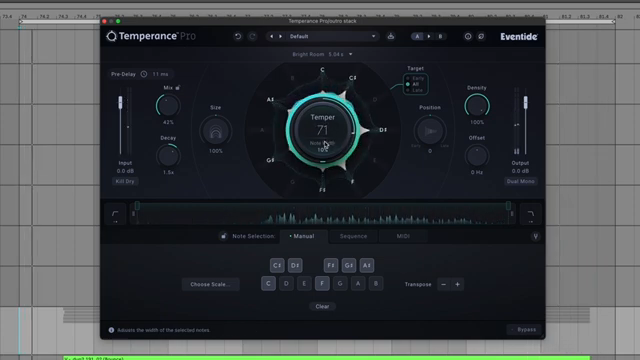Click the Pre-Delay 11 ms value
The width and height of the screenshot is (640, 360).
click(x=160, y=74)
